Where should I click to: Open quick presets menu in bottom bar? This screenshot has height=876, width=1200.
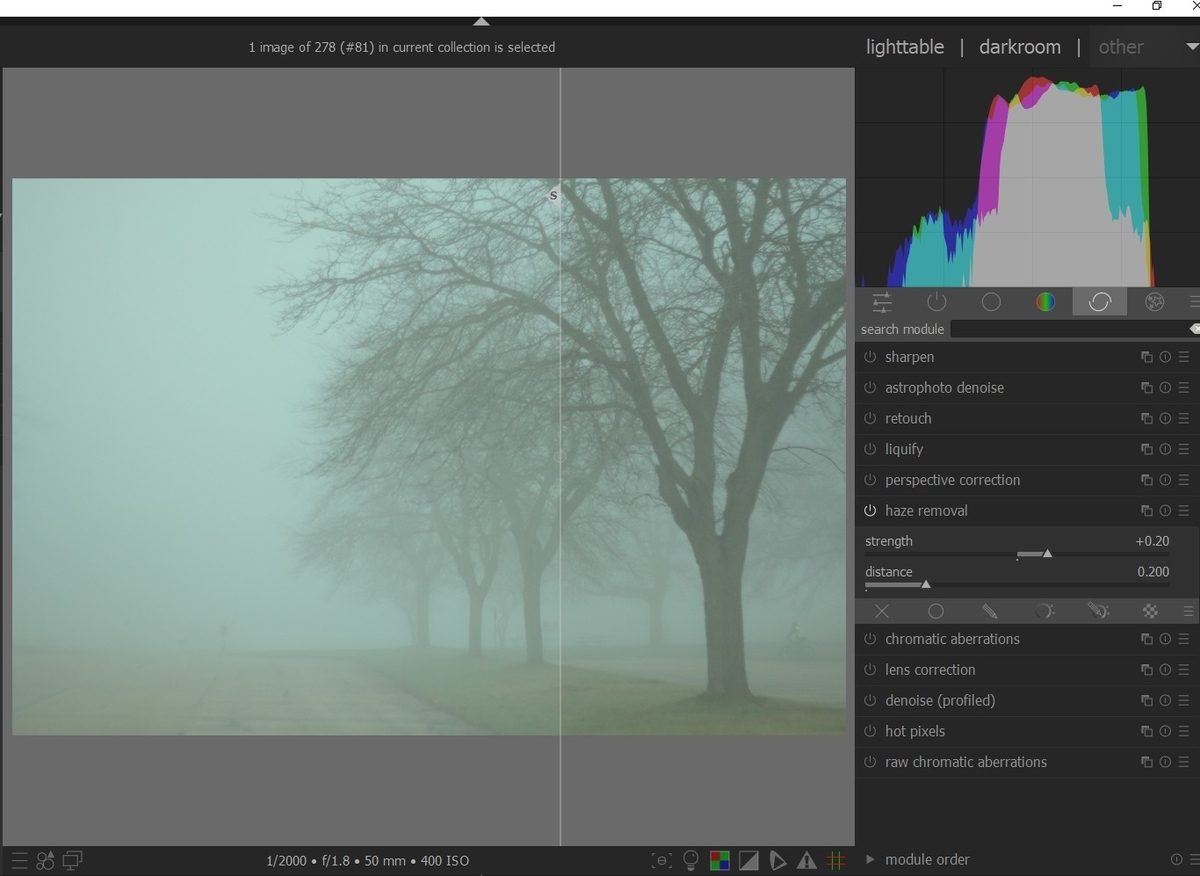(19, 860)
